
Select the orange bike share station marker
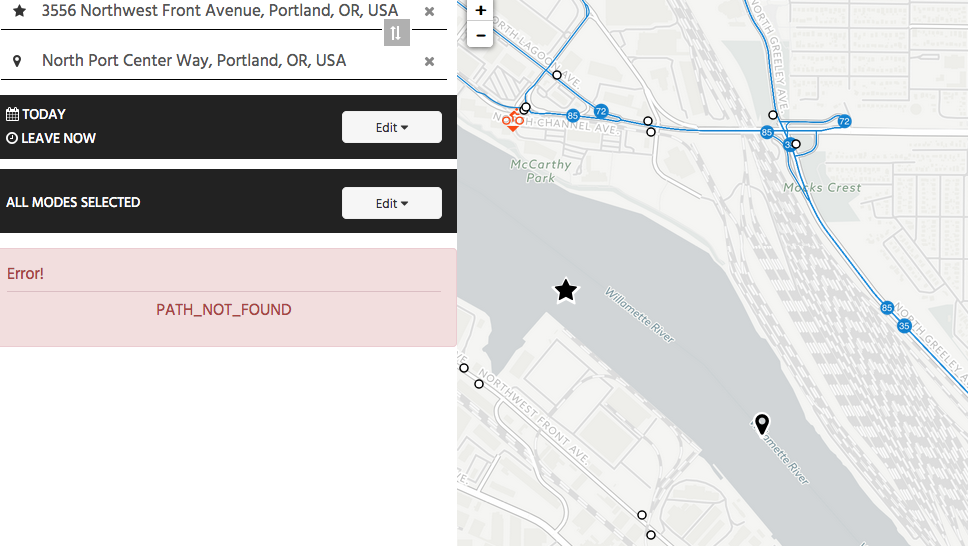pos(512,119)
